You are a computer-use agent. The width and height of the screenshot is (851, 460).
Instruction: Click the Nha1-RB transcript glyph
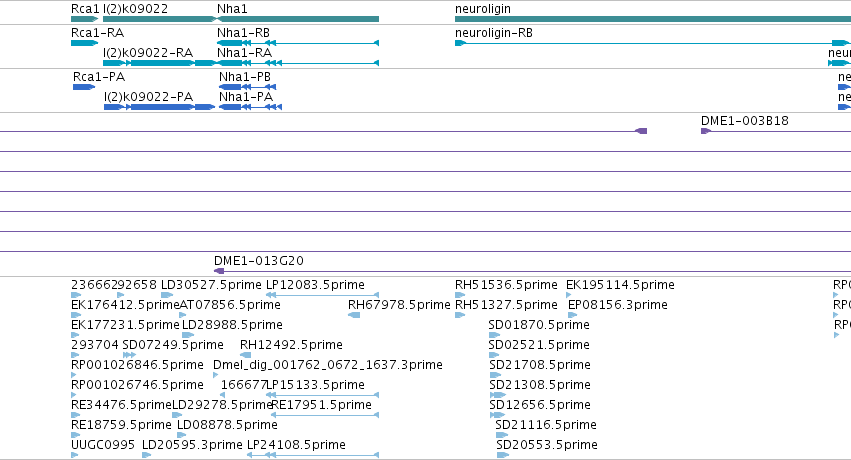tap(298, 43)
